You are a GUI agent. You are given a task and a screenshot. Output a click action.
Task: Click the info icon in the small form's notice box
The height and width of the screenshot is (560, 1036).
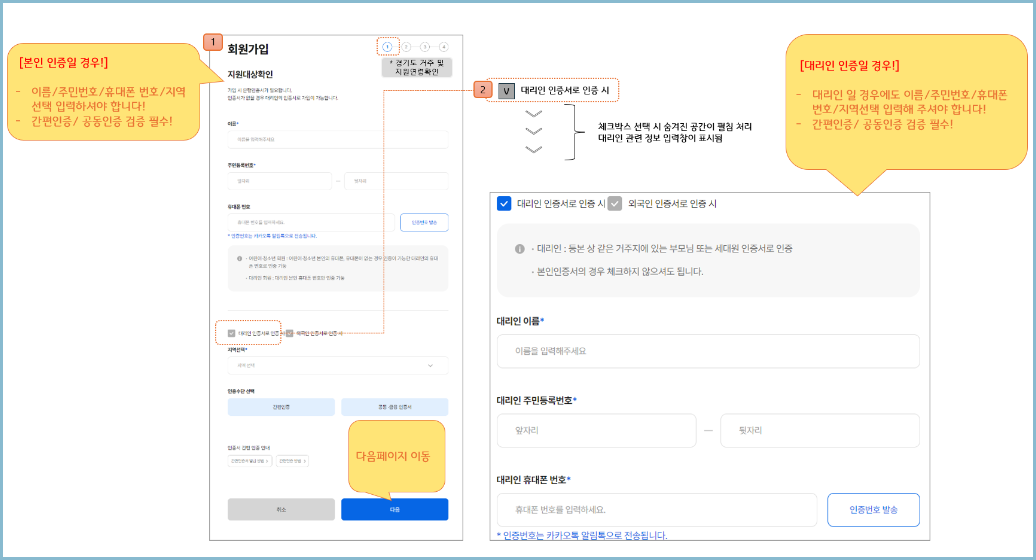click(239, 258)
